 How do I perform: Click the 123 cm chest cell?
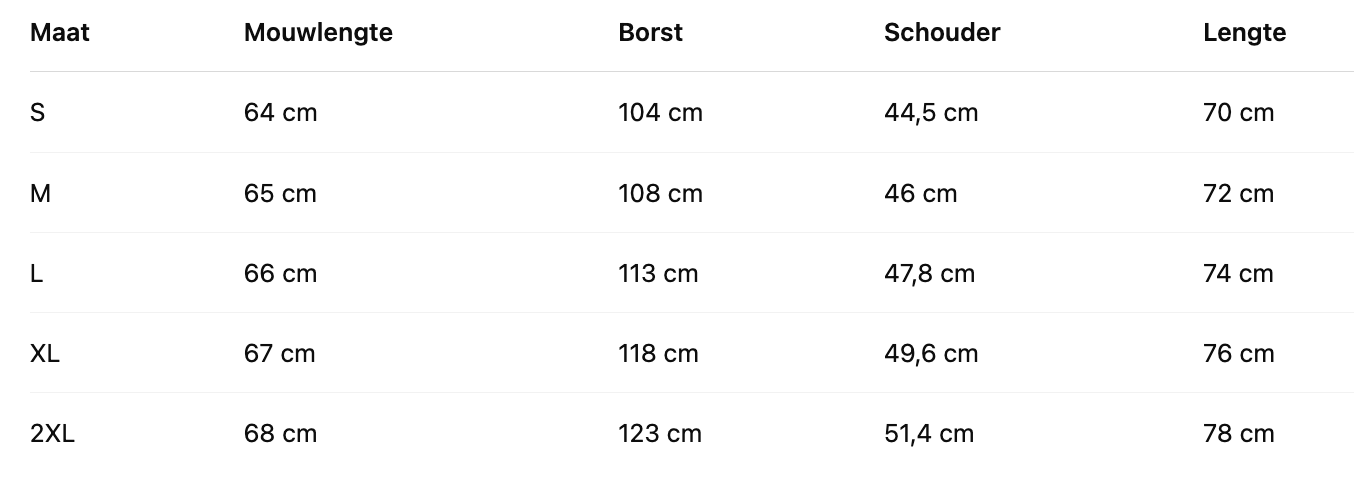(660, 433)
